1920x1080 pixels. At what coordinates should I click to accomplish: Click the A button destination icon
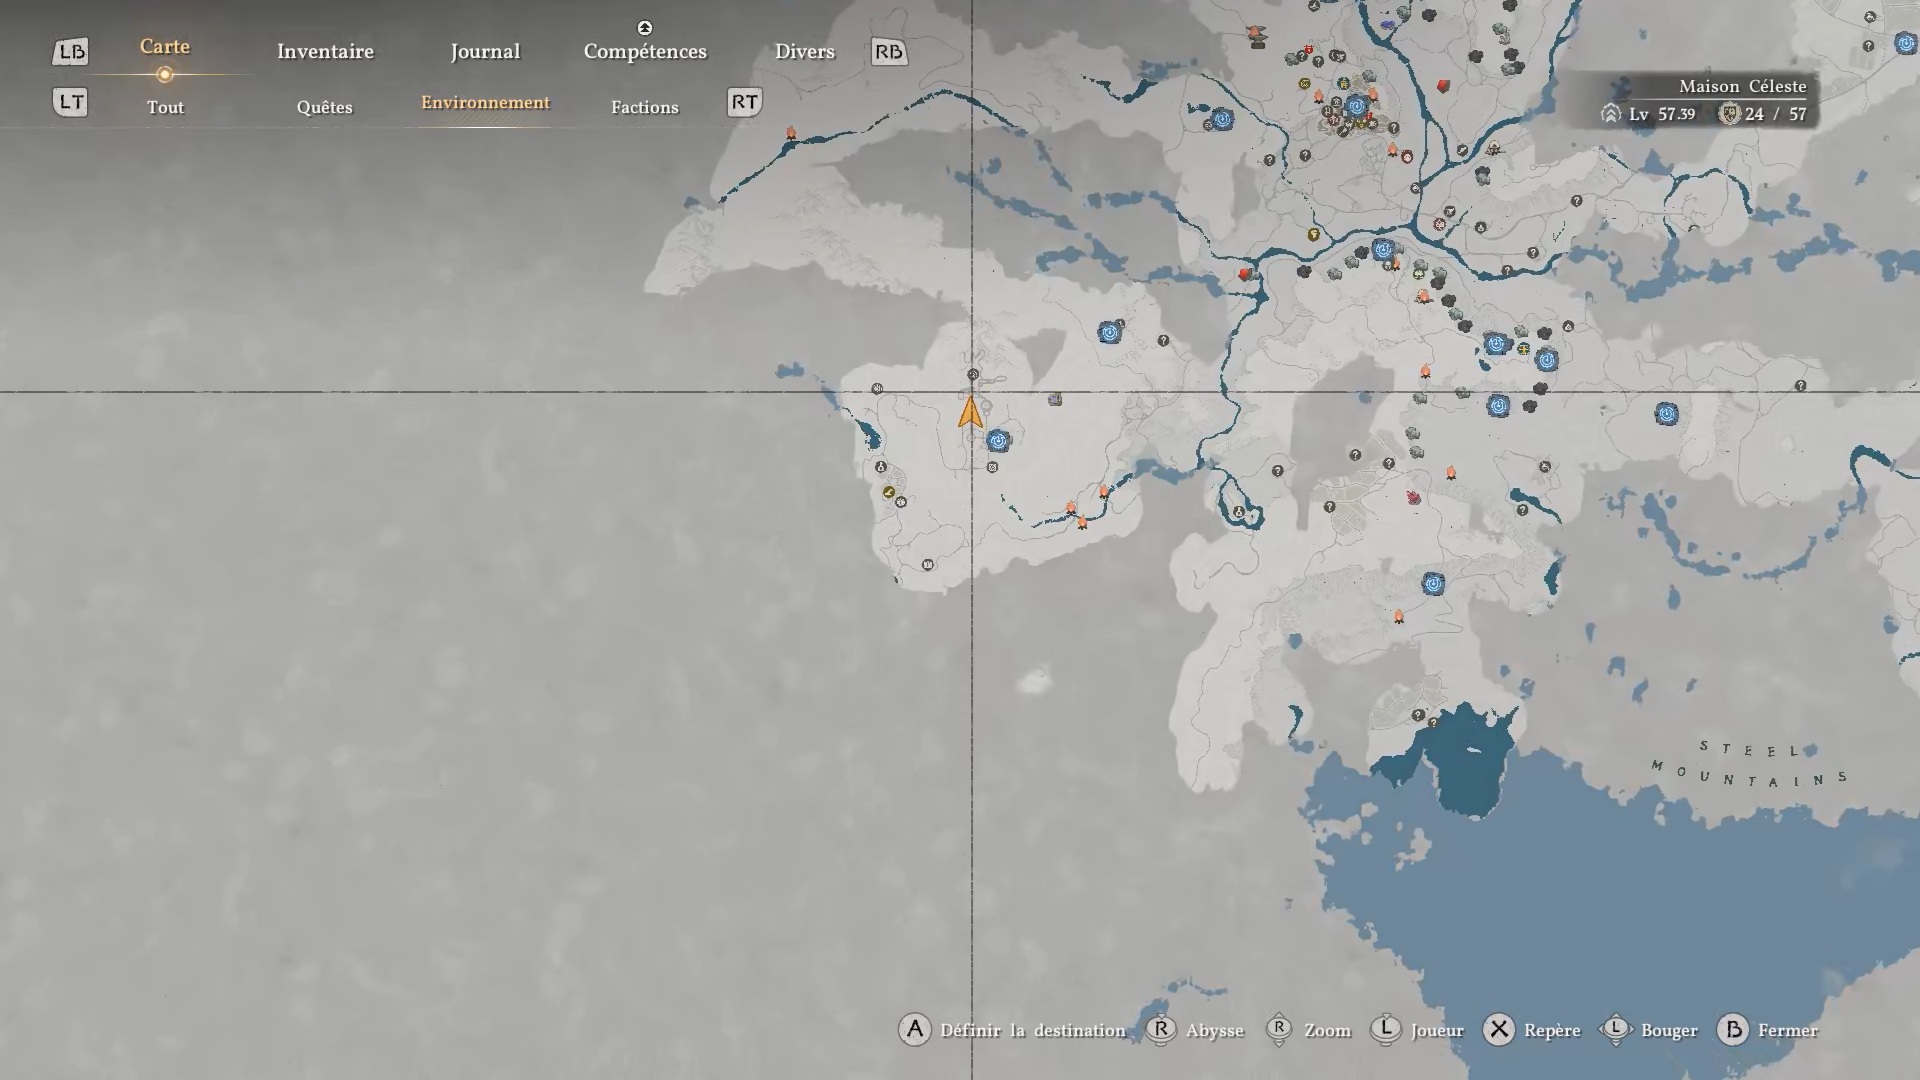[914, 1030]
